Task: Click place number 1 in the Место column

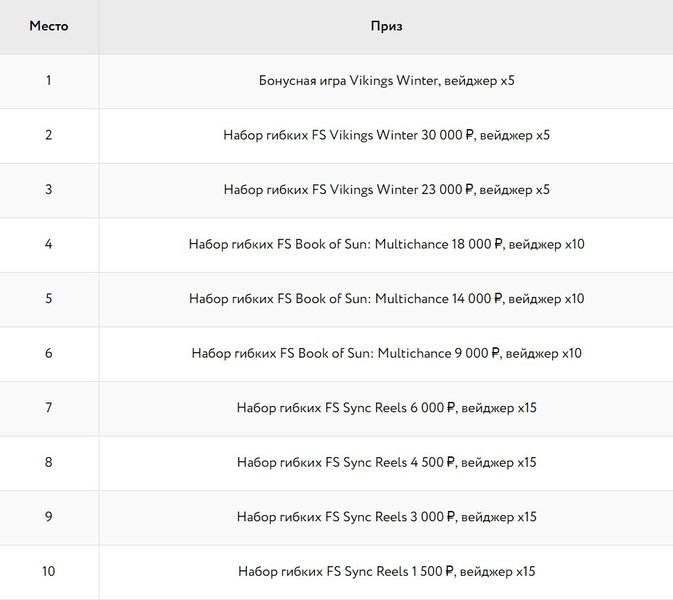Action: point(48,81)
